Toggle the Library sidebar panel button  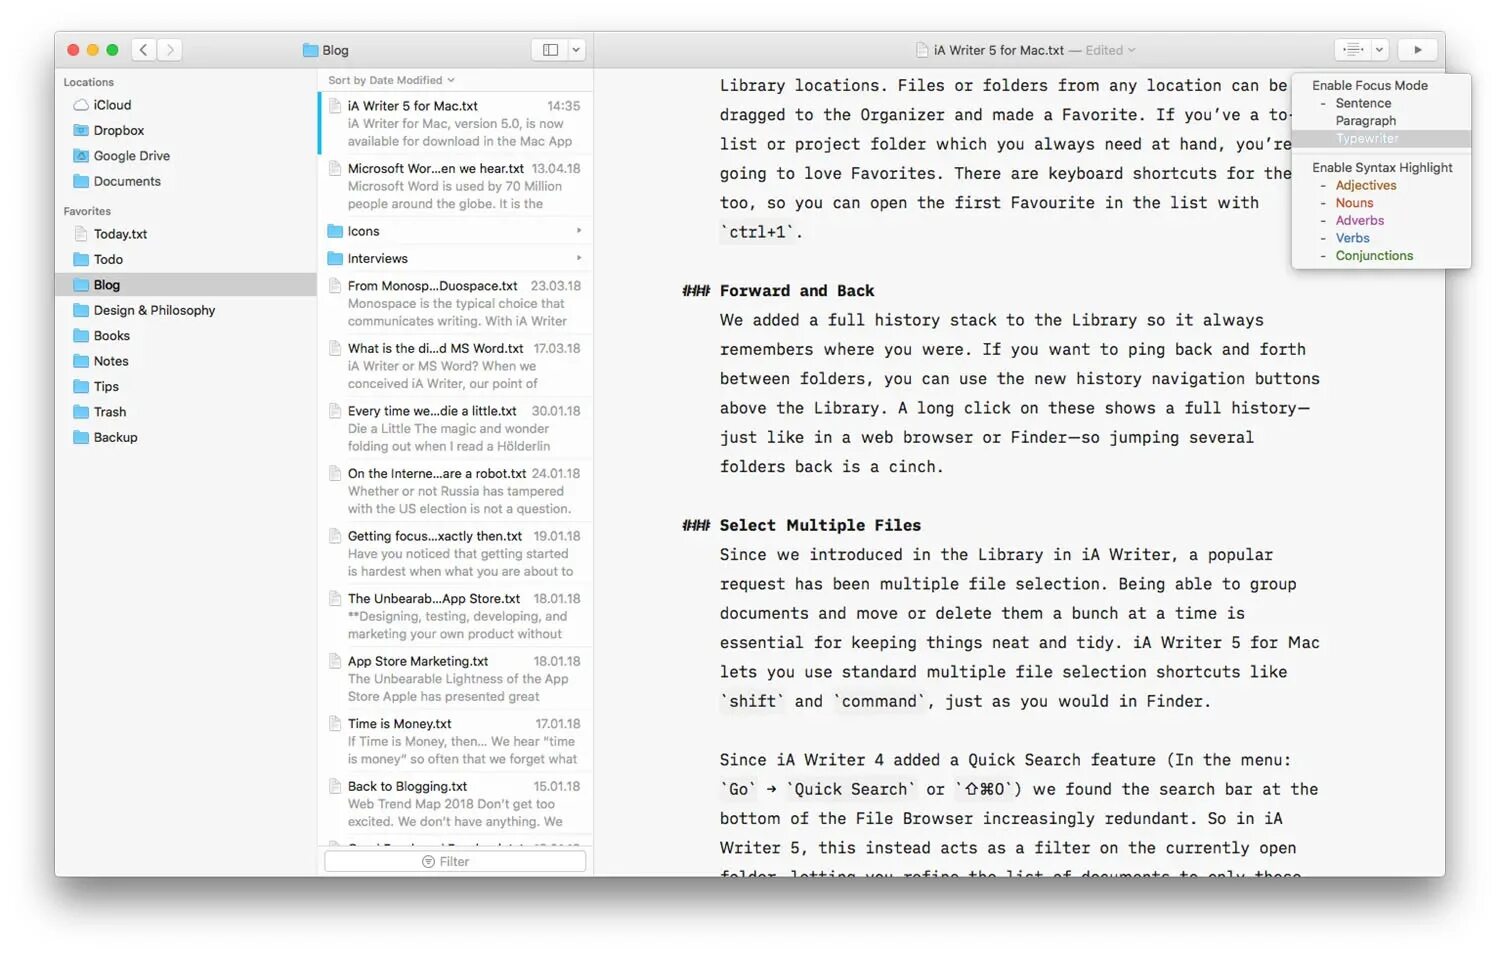click(550, 50)
